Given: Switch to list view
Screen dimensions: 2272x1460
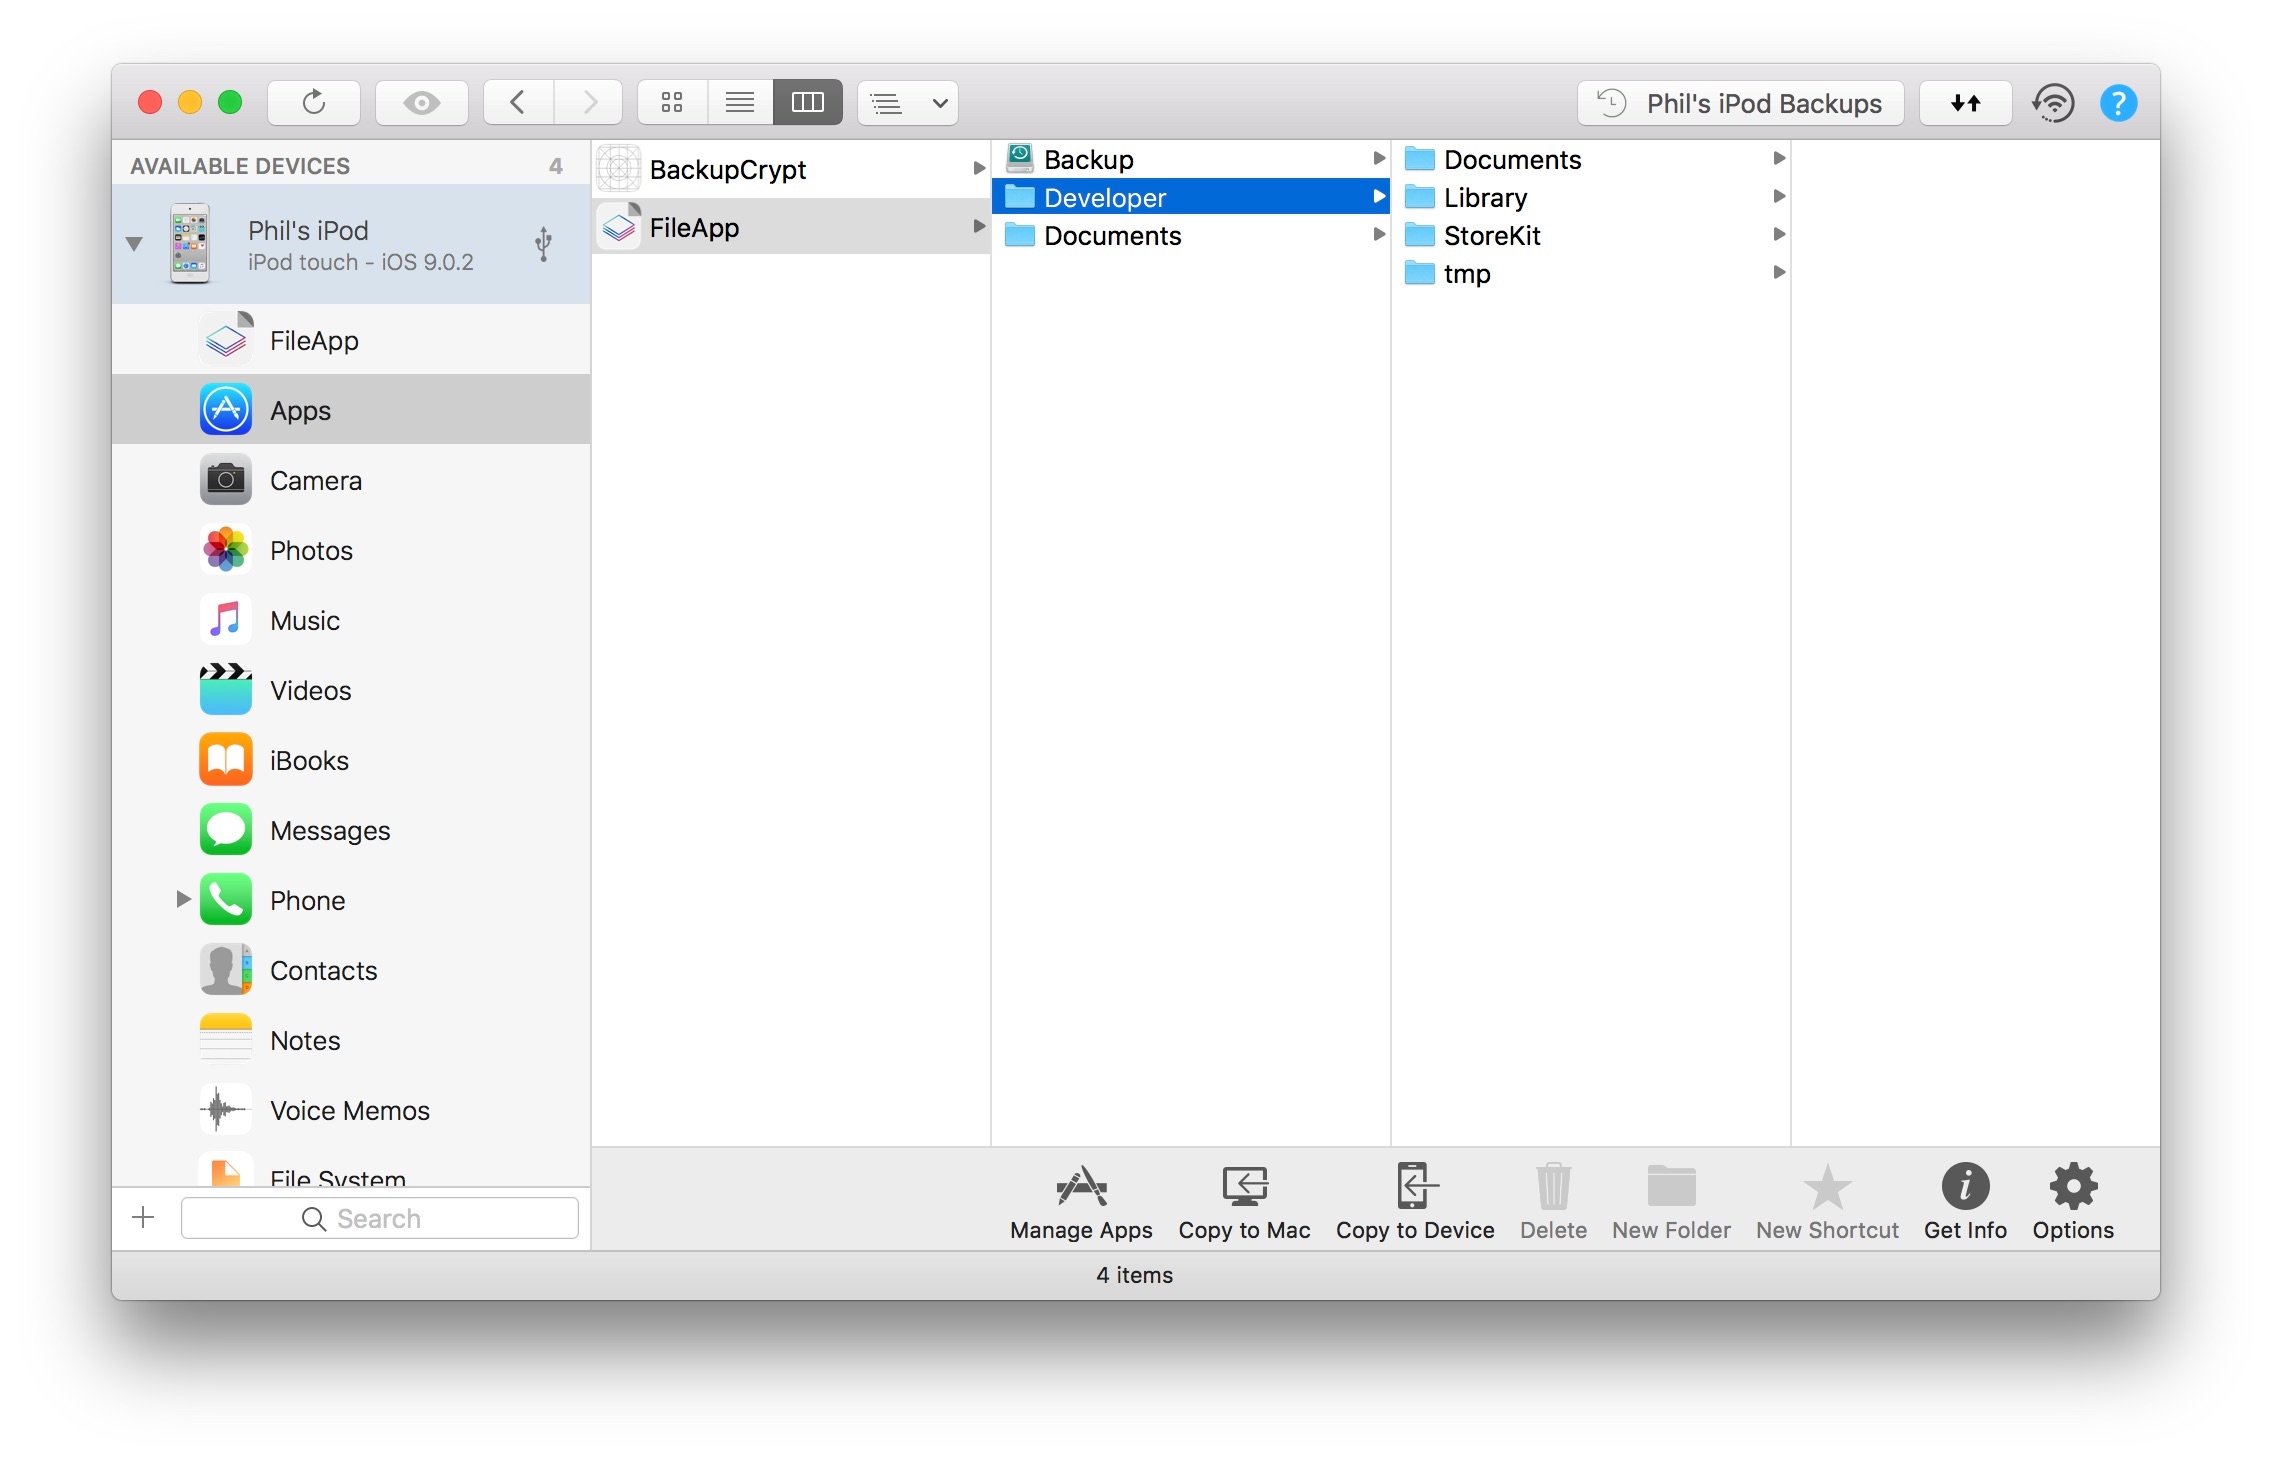Looking at the screenshot, I should (740, 103).
